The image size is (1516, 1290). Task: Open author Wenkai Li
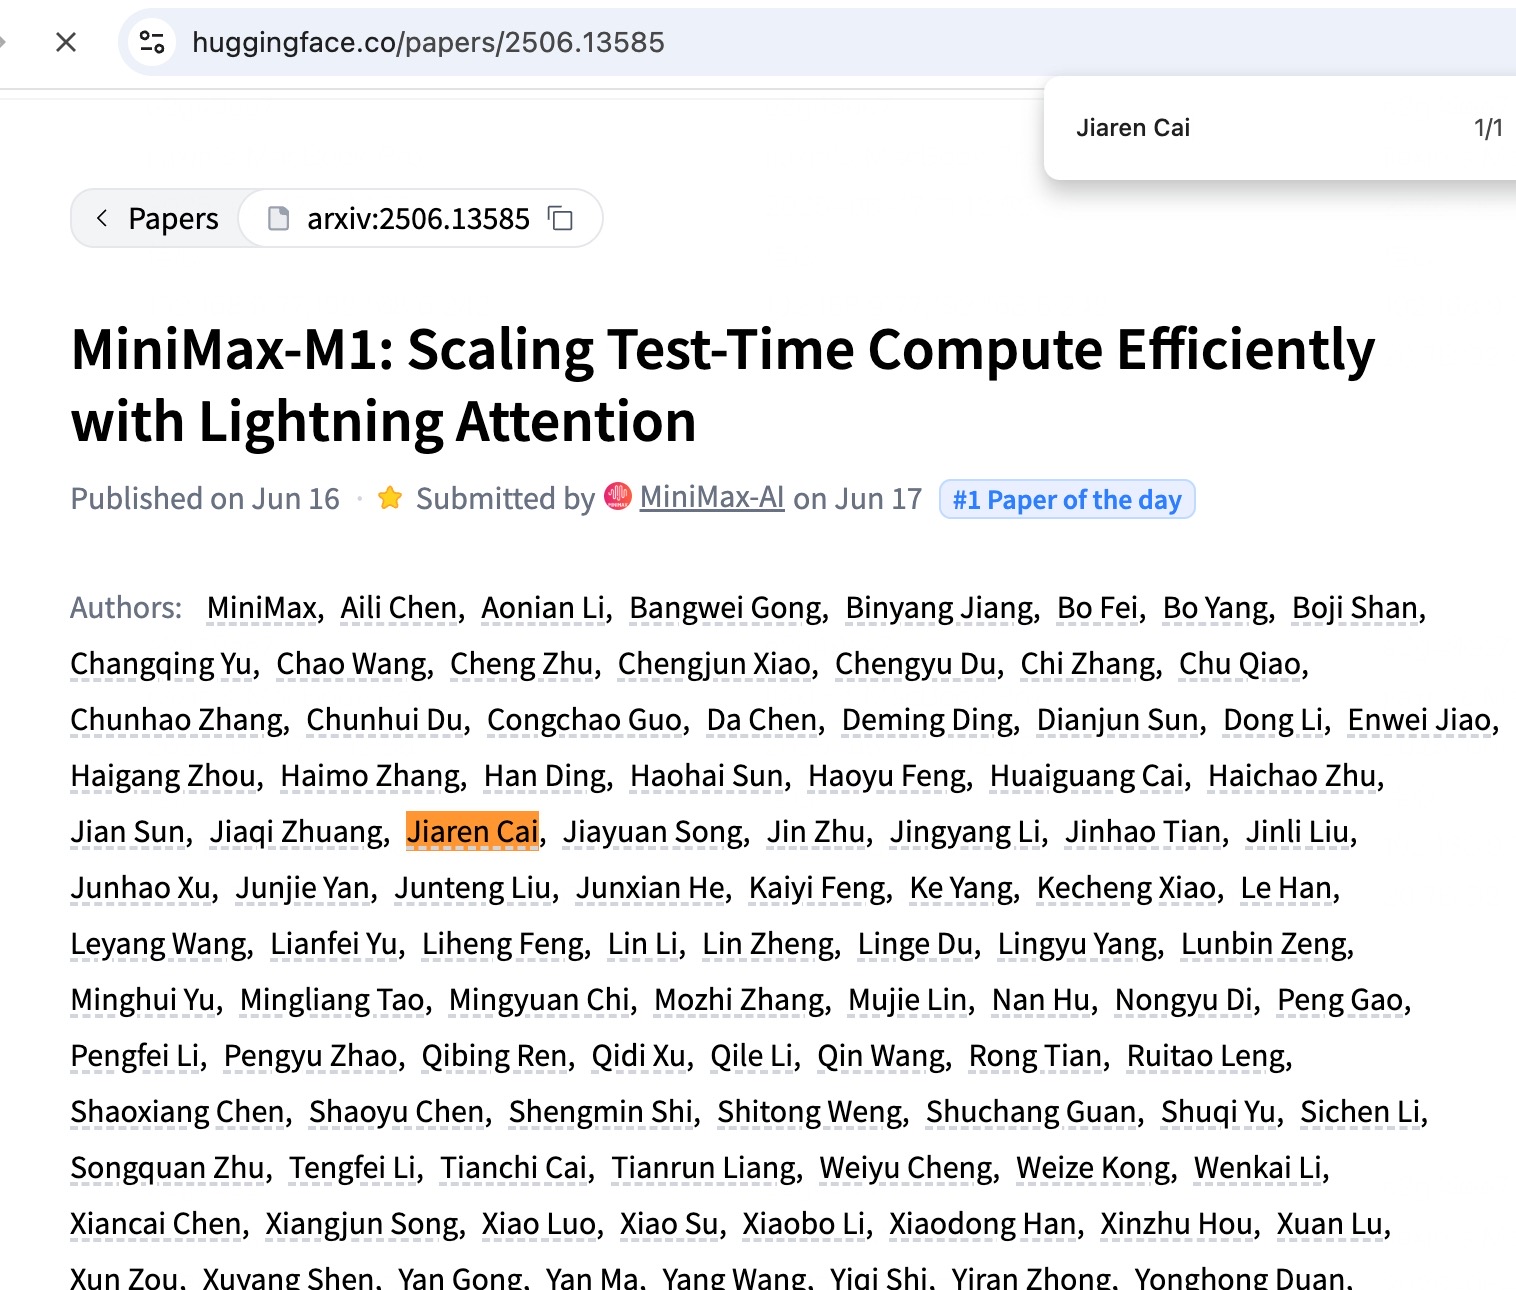[x=1257, y=1168]
